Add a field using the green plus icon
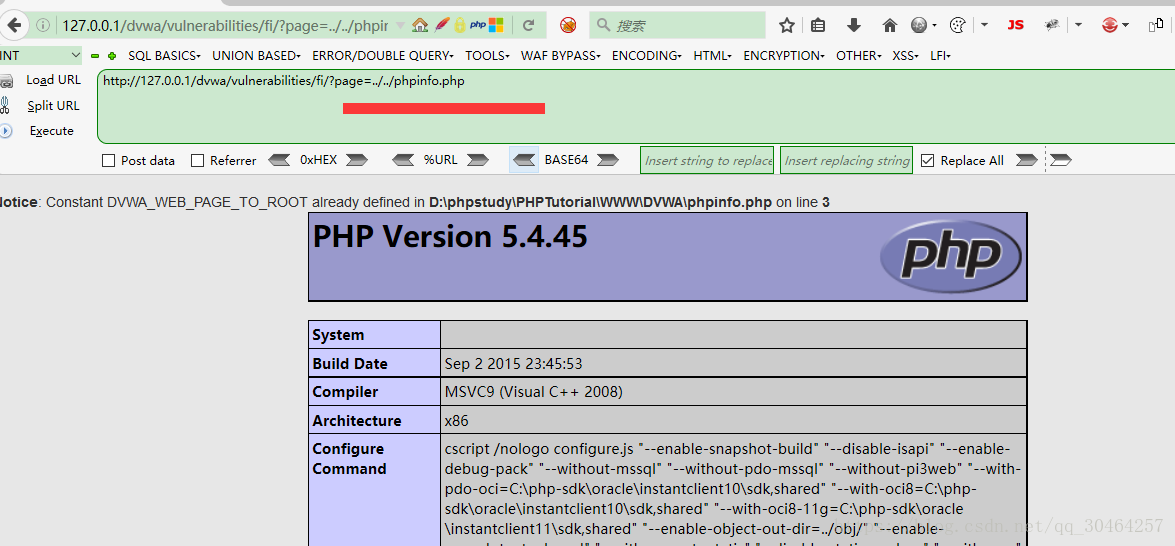The image size is (1175, 546). click(112, 56)
